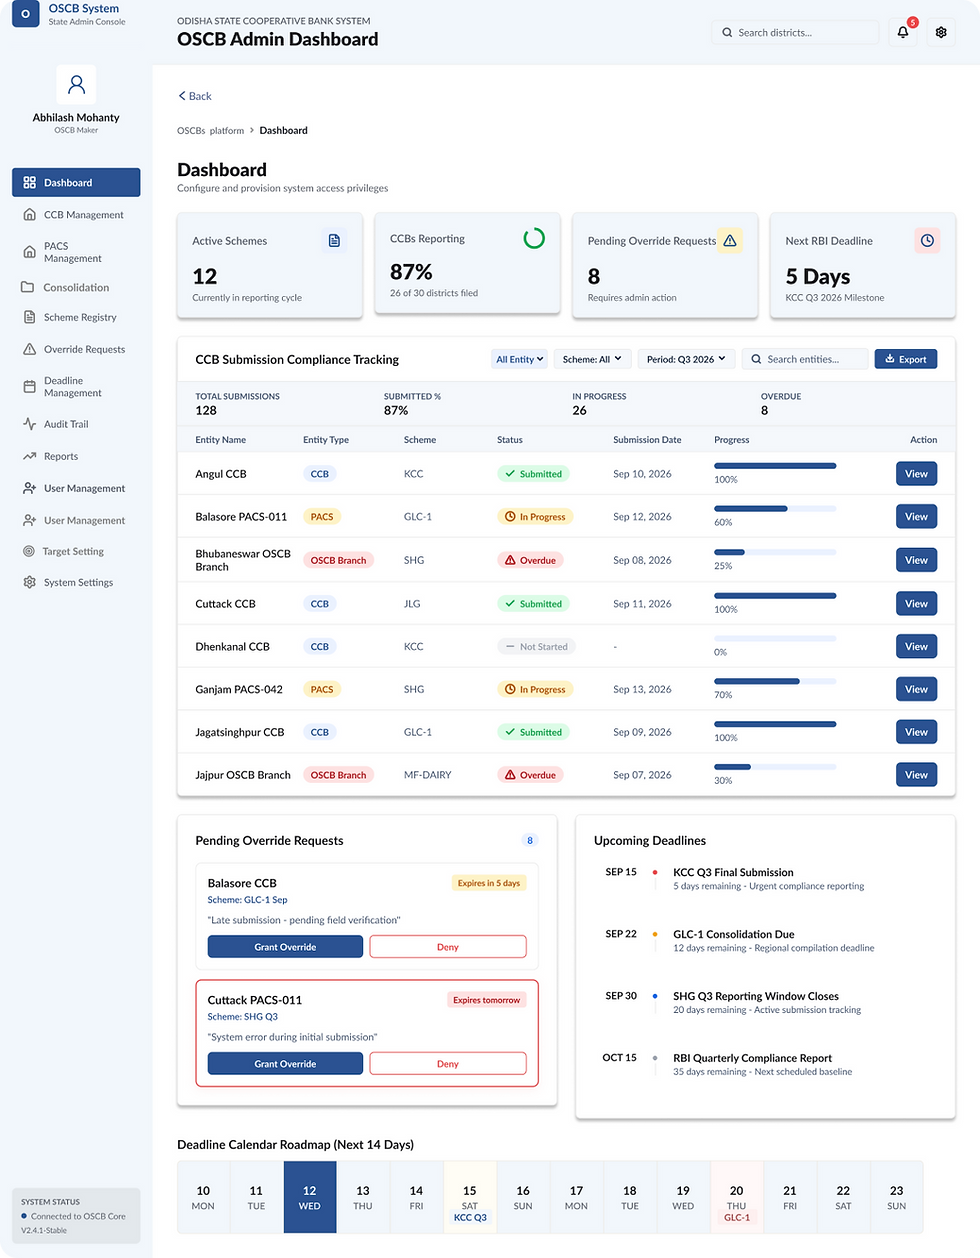The image size is (980, 1258).
Task: Grant Override for Balasore CCB
Action: pos(285,947)
